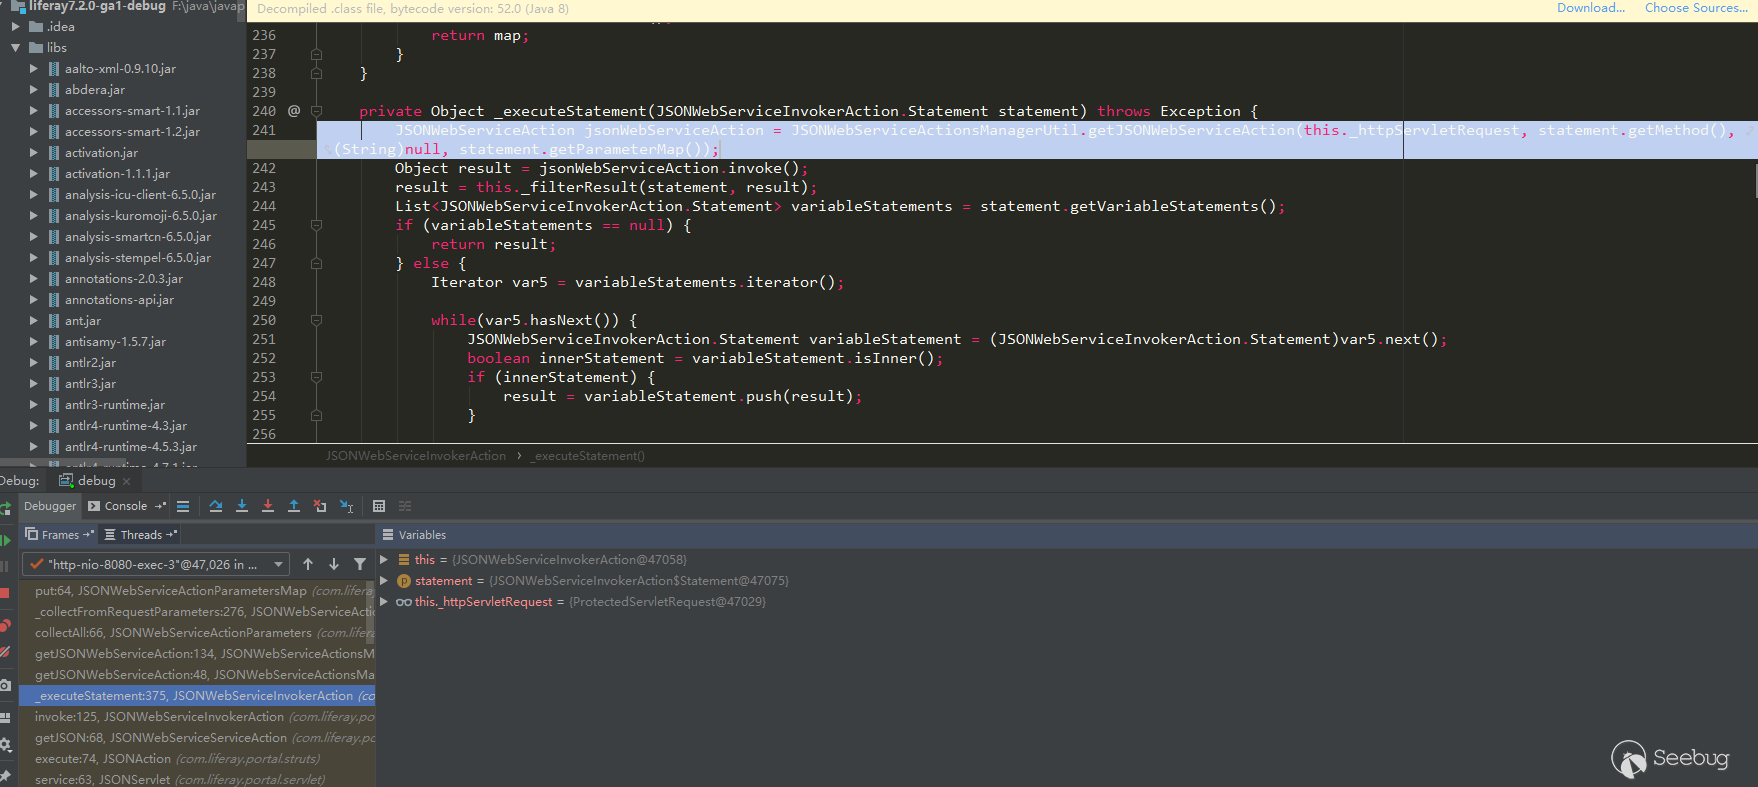This screenshot has height=787, width=1758.
Task: Click the Step Out arrow icon
Action: coord(294,506)
